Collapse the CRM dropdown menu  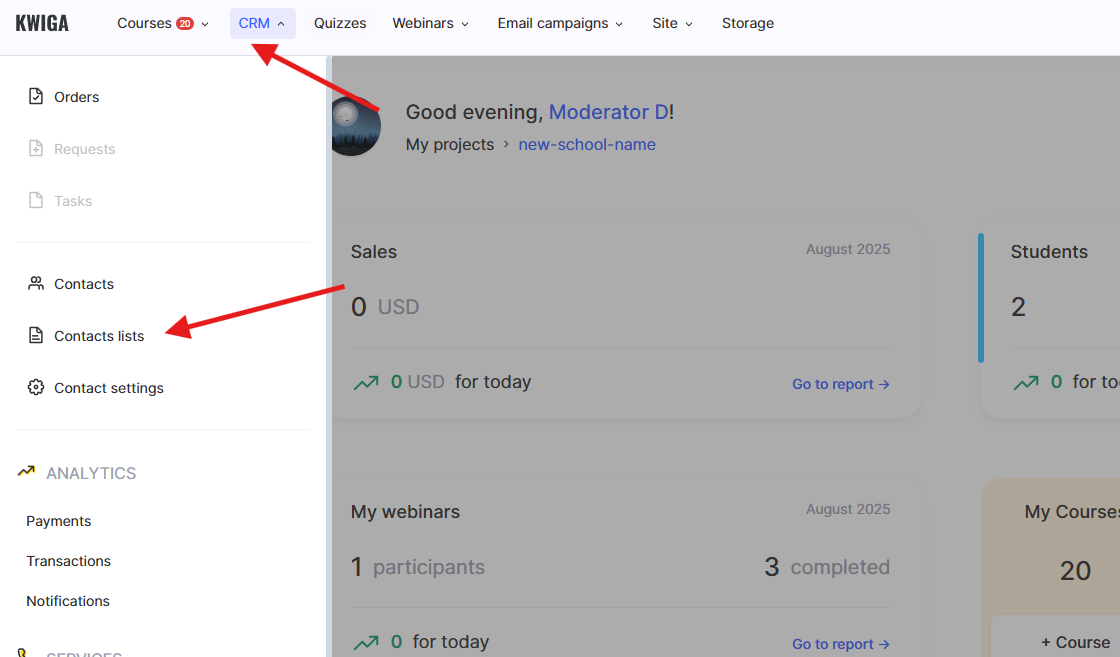pos(262,23)
